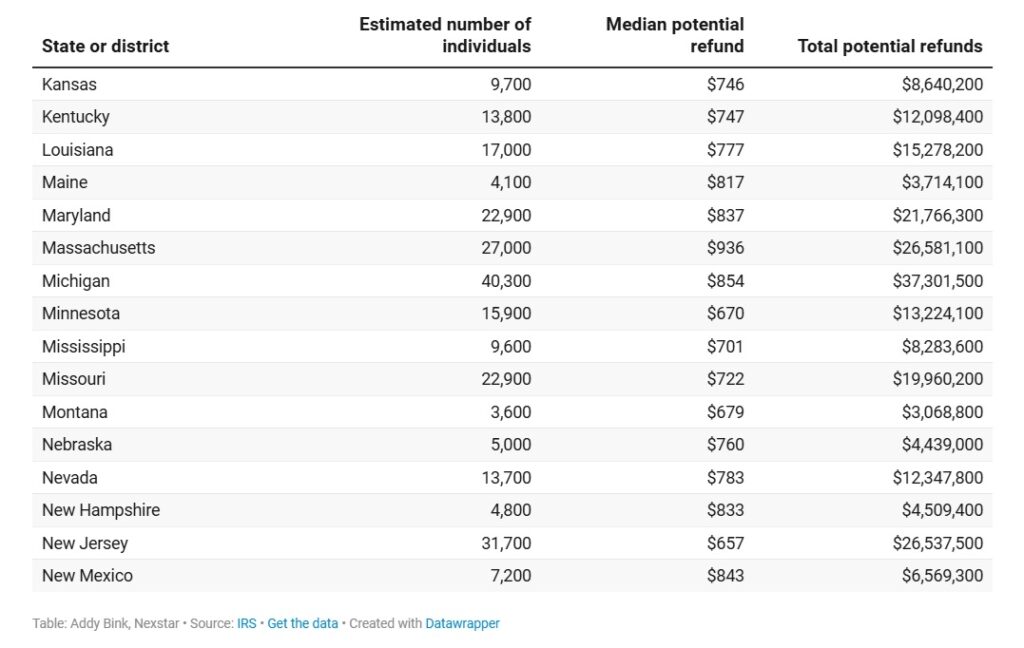Select the New Mexico row label
Screen dimensions: 1024x648
coord(87,576)
